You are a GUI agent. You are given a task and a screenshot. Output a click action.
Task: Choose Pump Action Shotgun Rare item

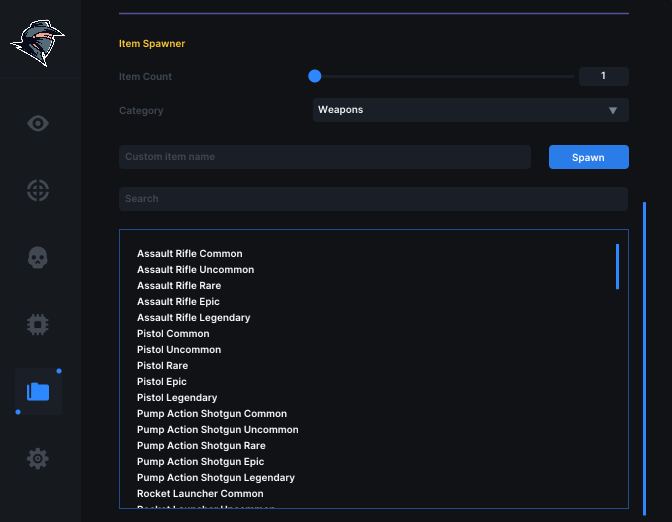(x=201, y=446)
